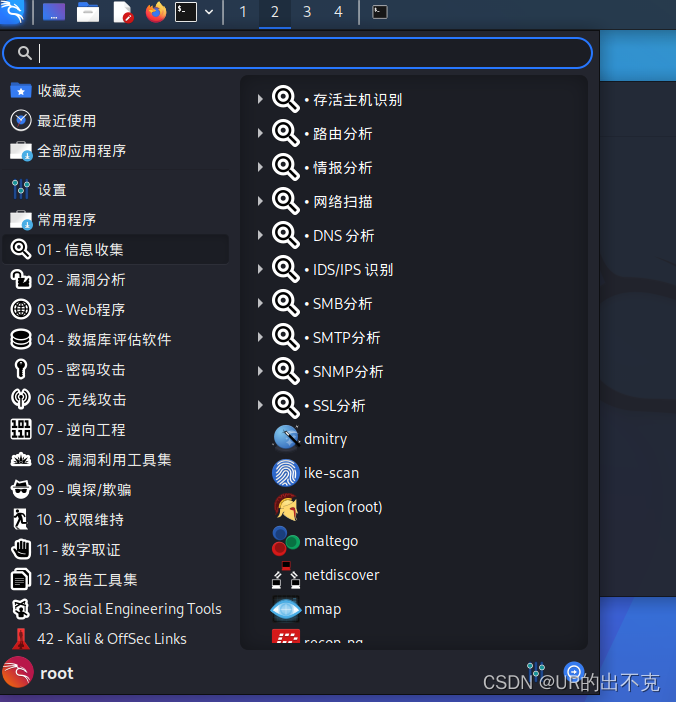This screenshot has width=676, height=702.
Task: Open 最近使用 recently used category
Action: [x=116, y=121]
